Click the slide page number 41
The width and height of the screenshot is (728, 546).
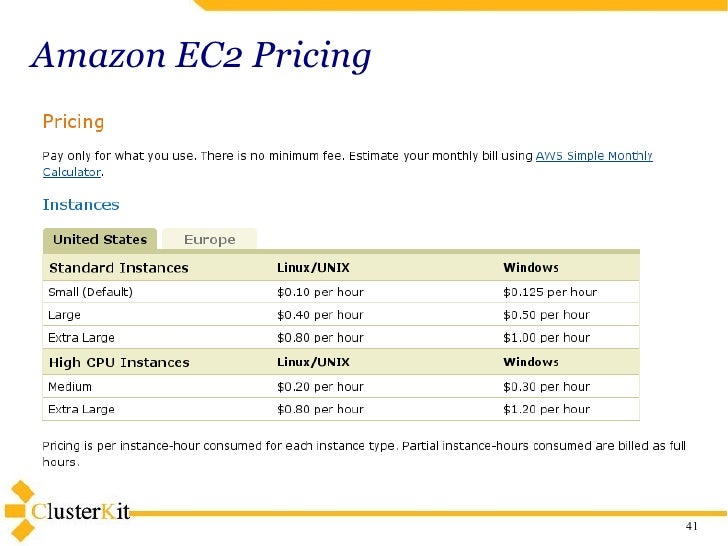click(691, 526)
